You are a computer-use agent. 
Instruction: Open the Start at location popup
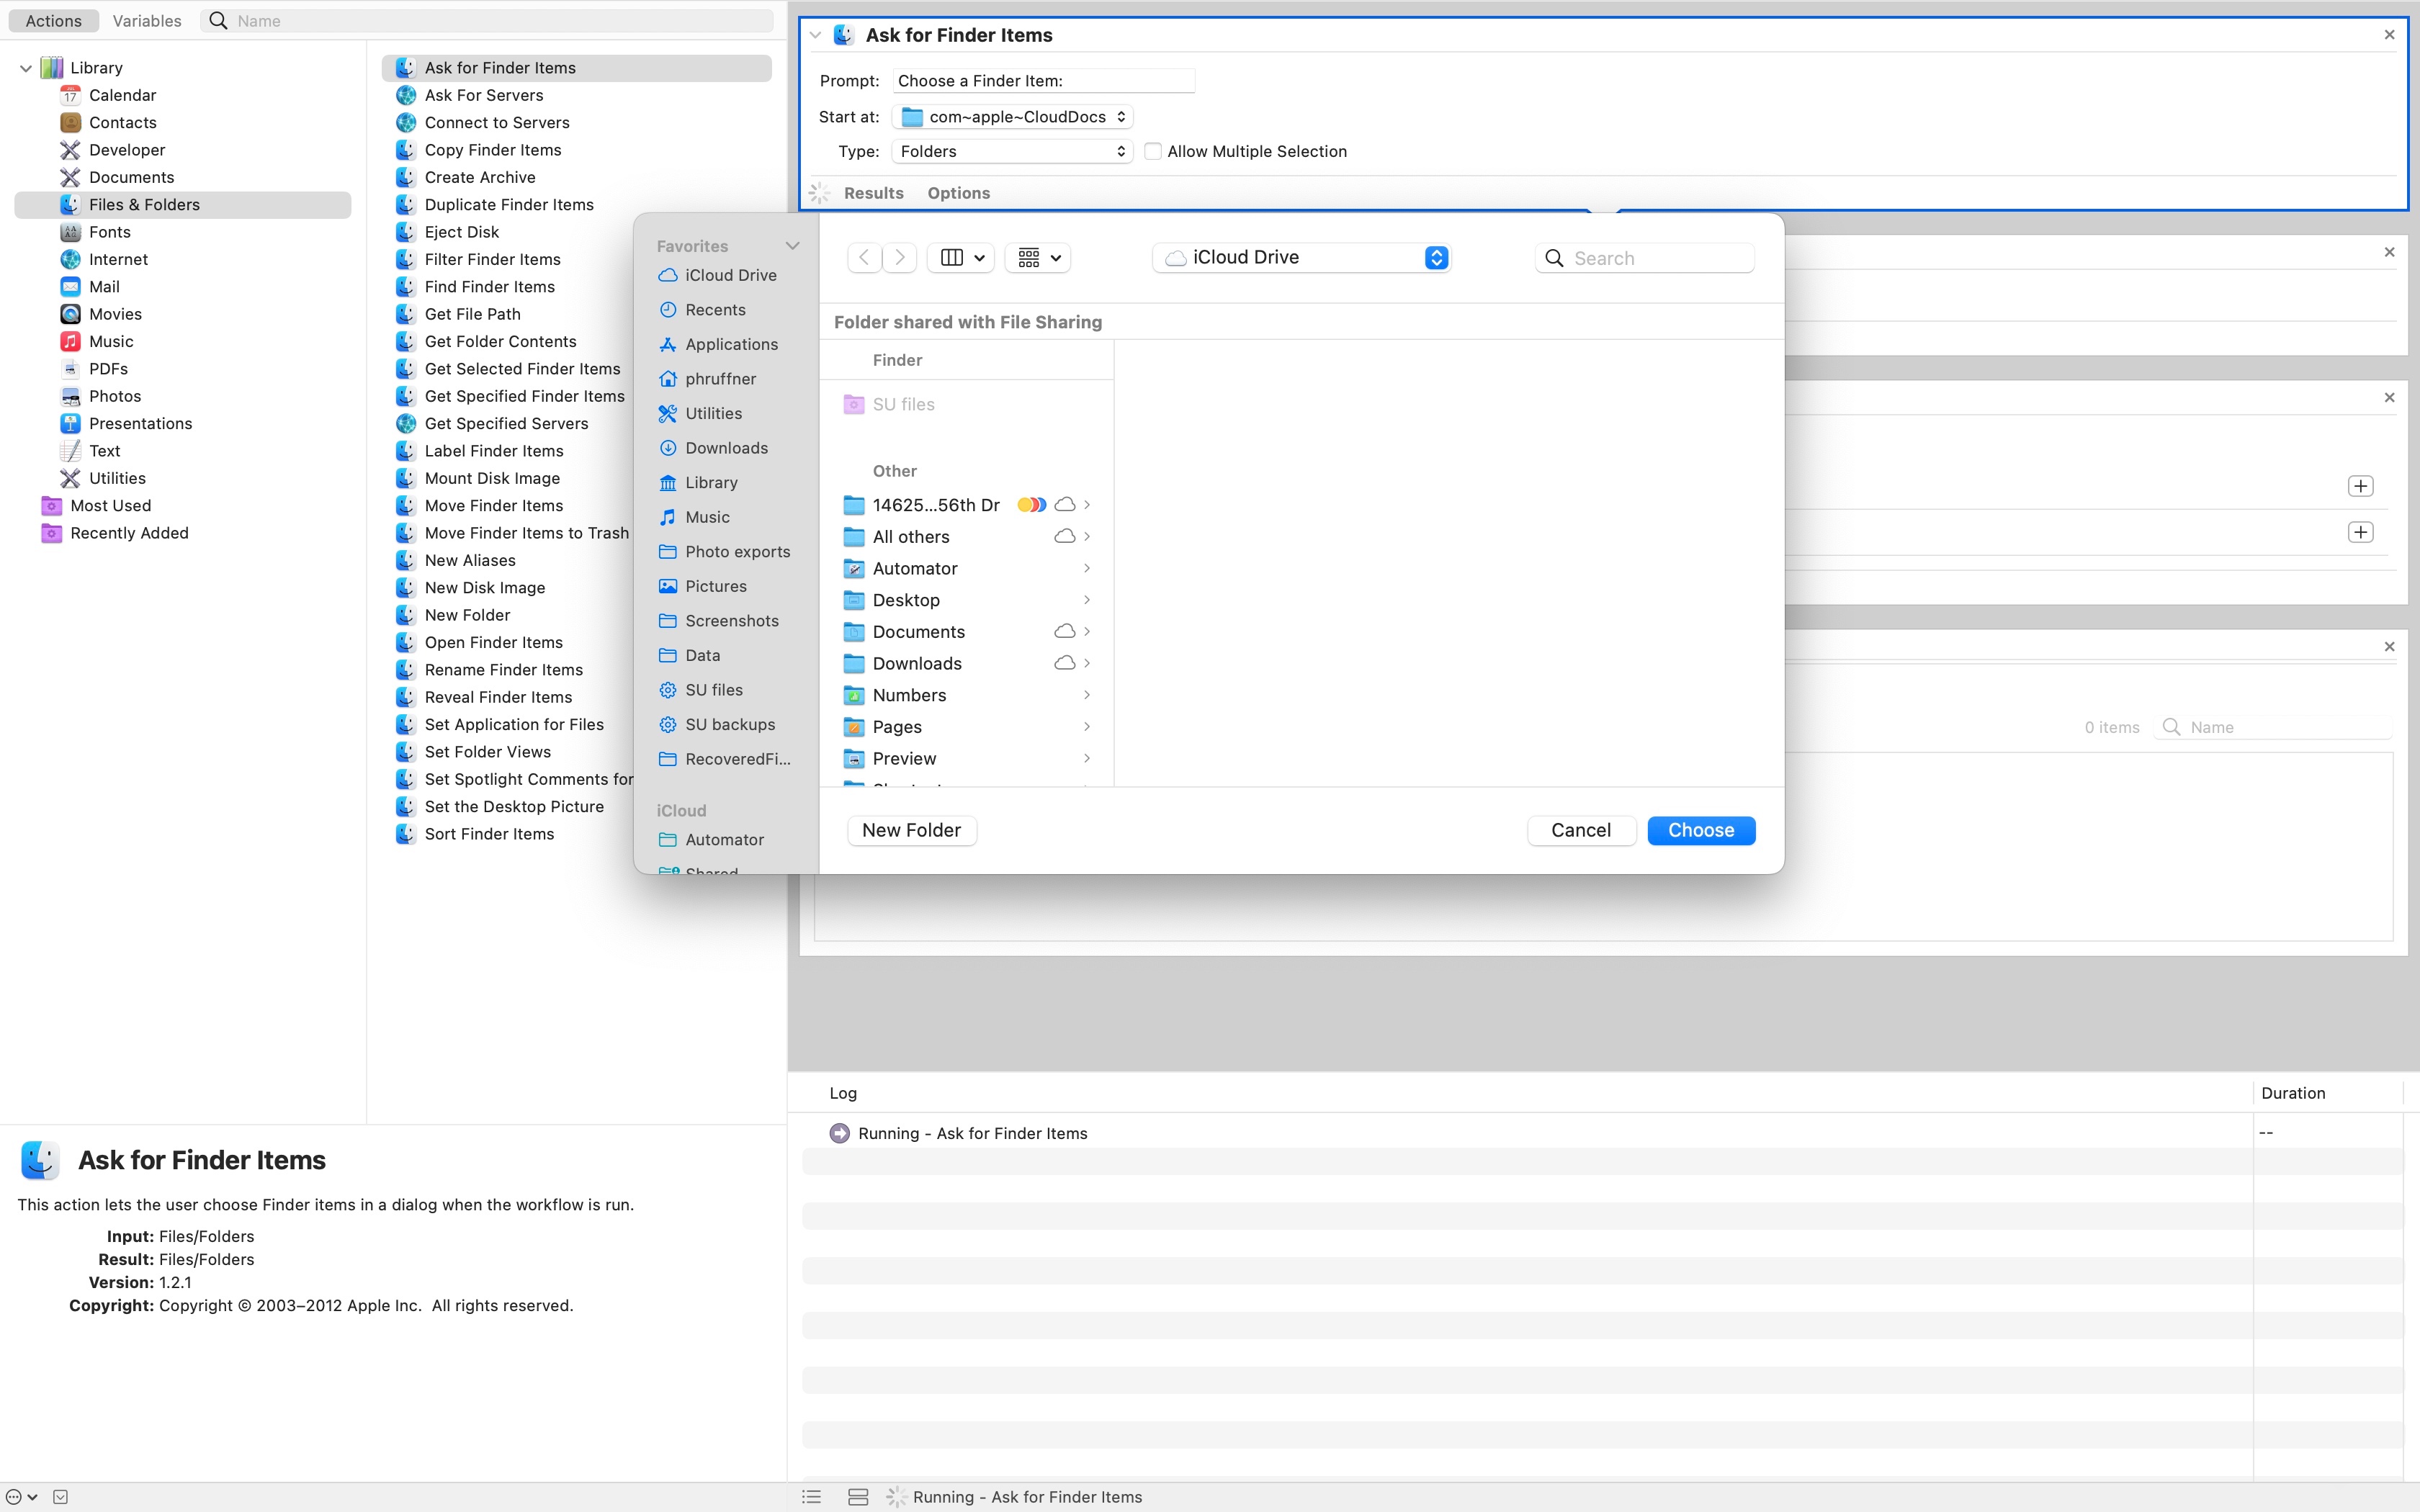tap(1011, 117)
